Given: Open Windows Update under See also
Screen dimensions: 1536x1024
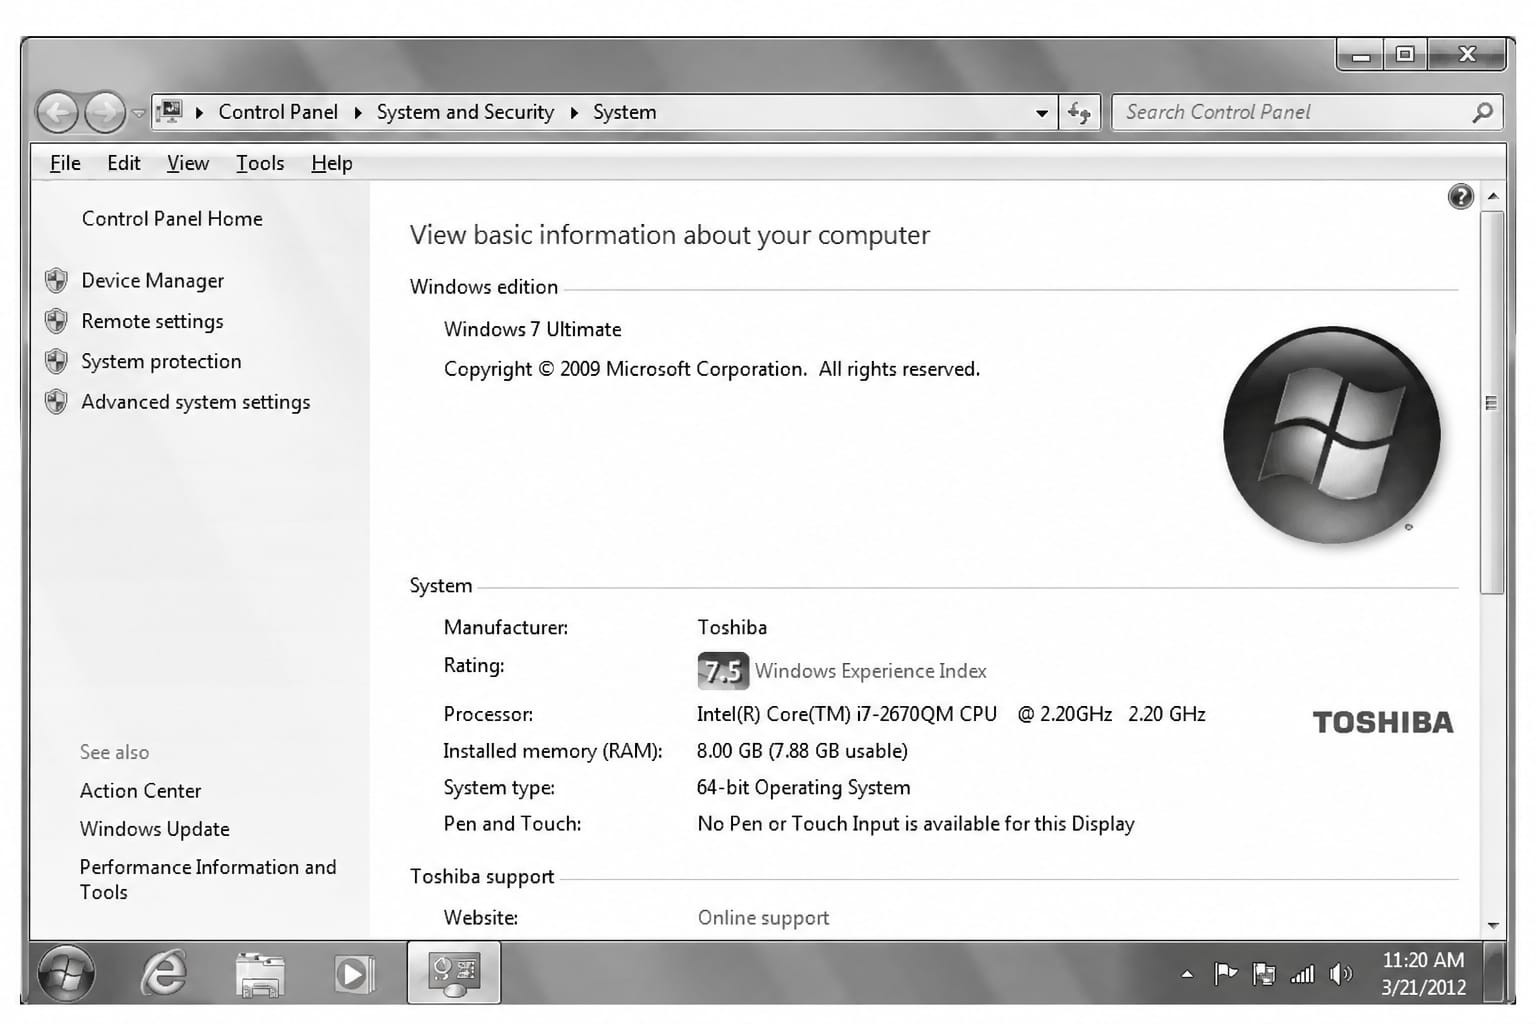Looking at the screenshot, I should tap(155, 829).
